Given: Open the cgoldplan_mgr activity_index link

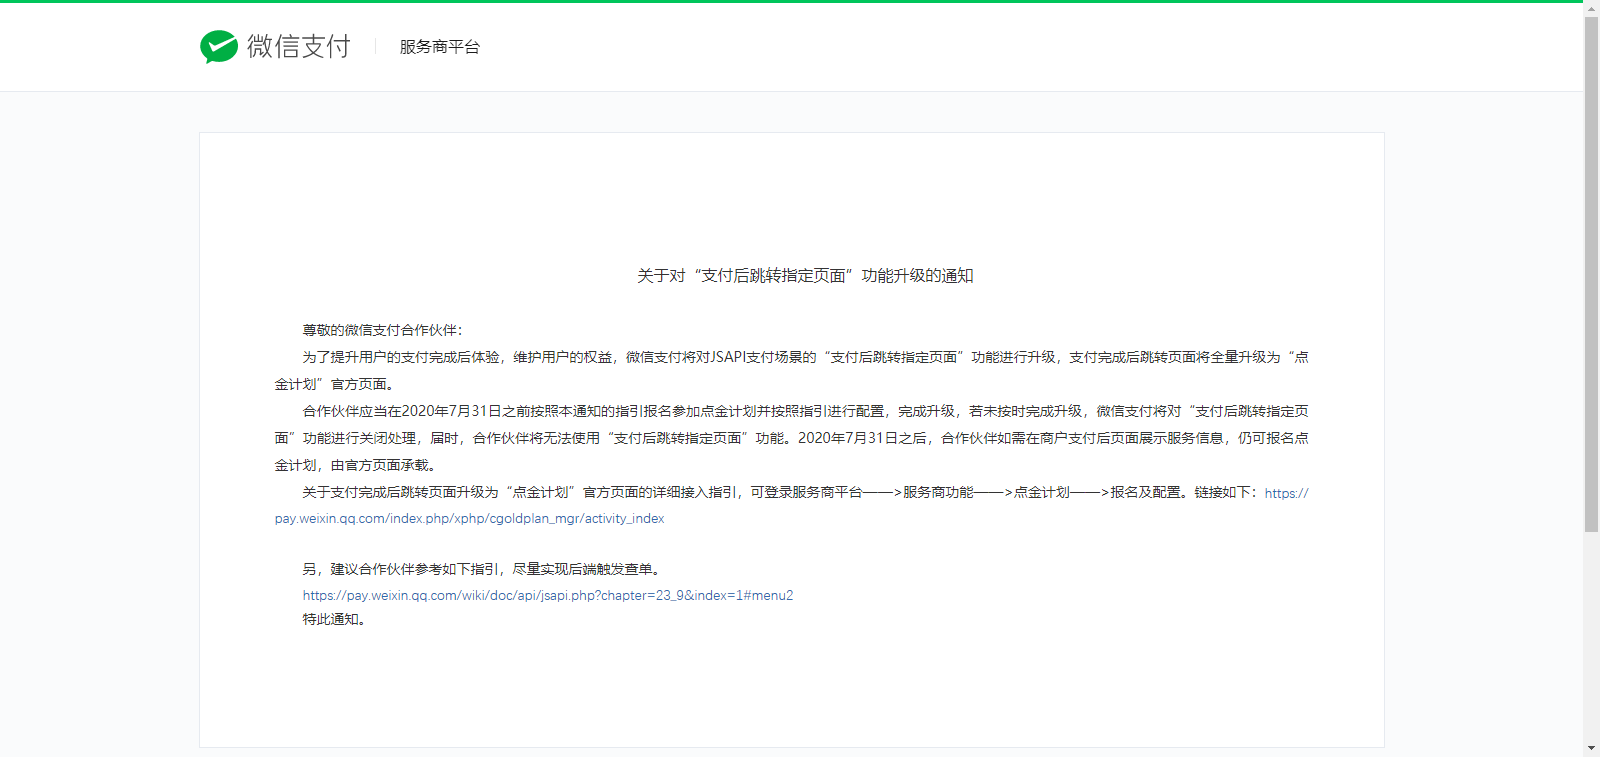Looking at the screenshot, I should coord(469,518).
